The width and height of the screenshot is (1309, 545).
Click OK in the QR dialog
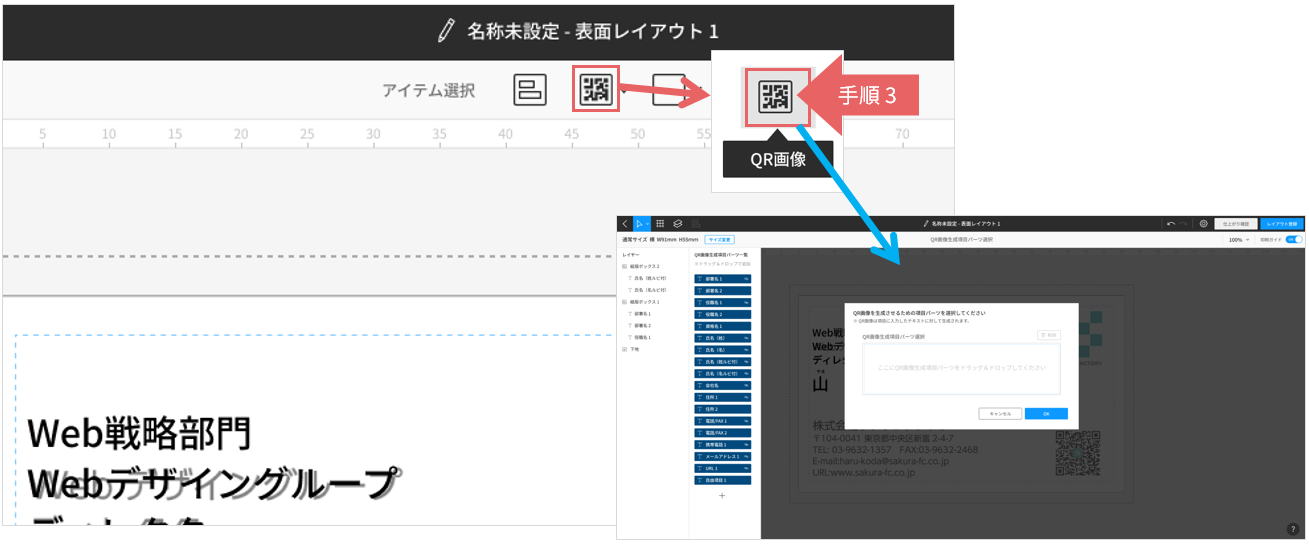click(x=1046, y=413)
